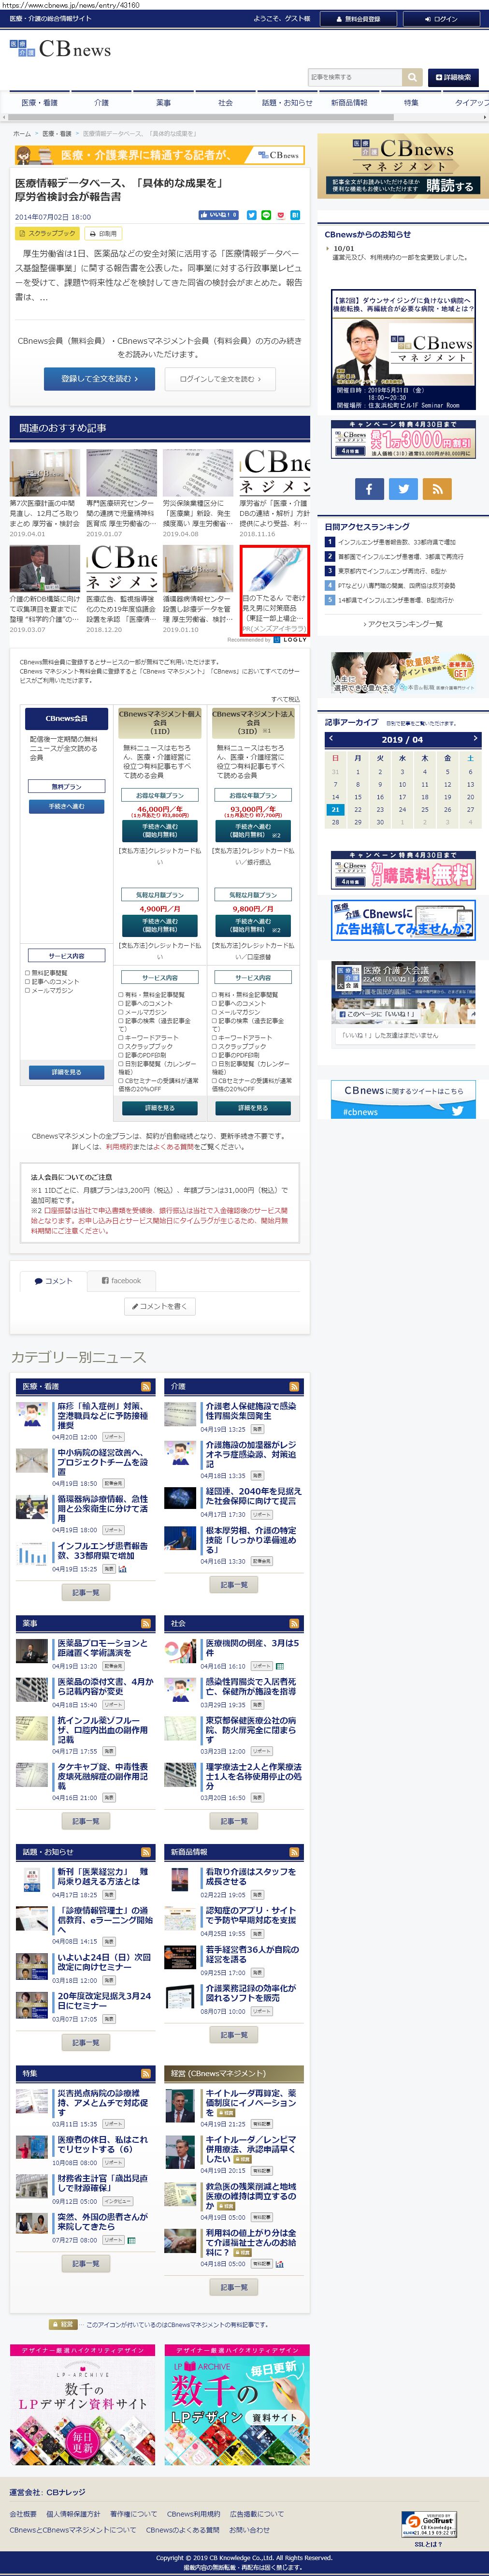This screenshot has height=2576, width=489.
Task: Click the search magnifier icon button
Action: coord(412,77)
